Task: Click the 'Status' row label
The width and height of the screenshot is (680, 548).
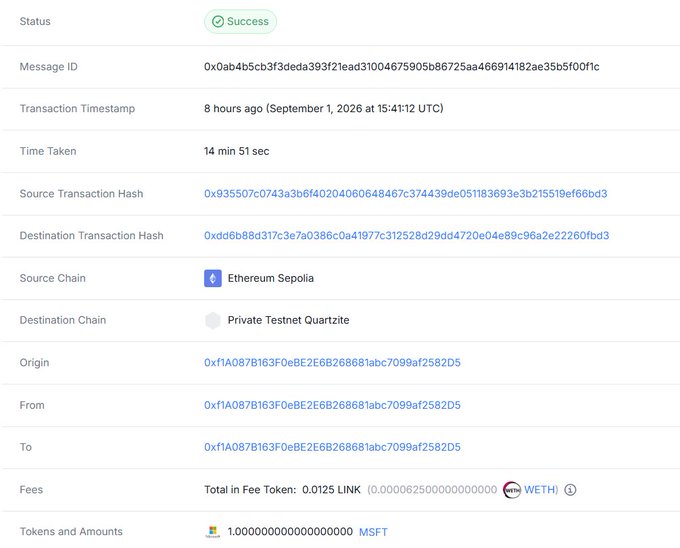Action: click(35, 21)
